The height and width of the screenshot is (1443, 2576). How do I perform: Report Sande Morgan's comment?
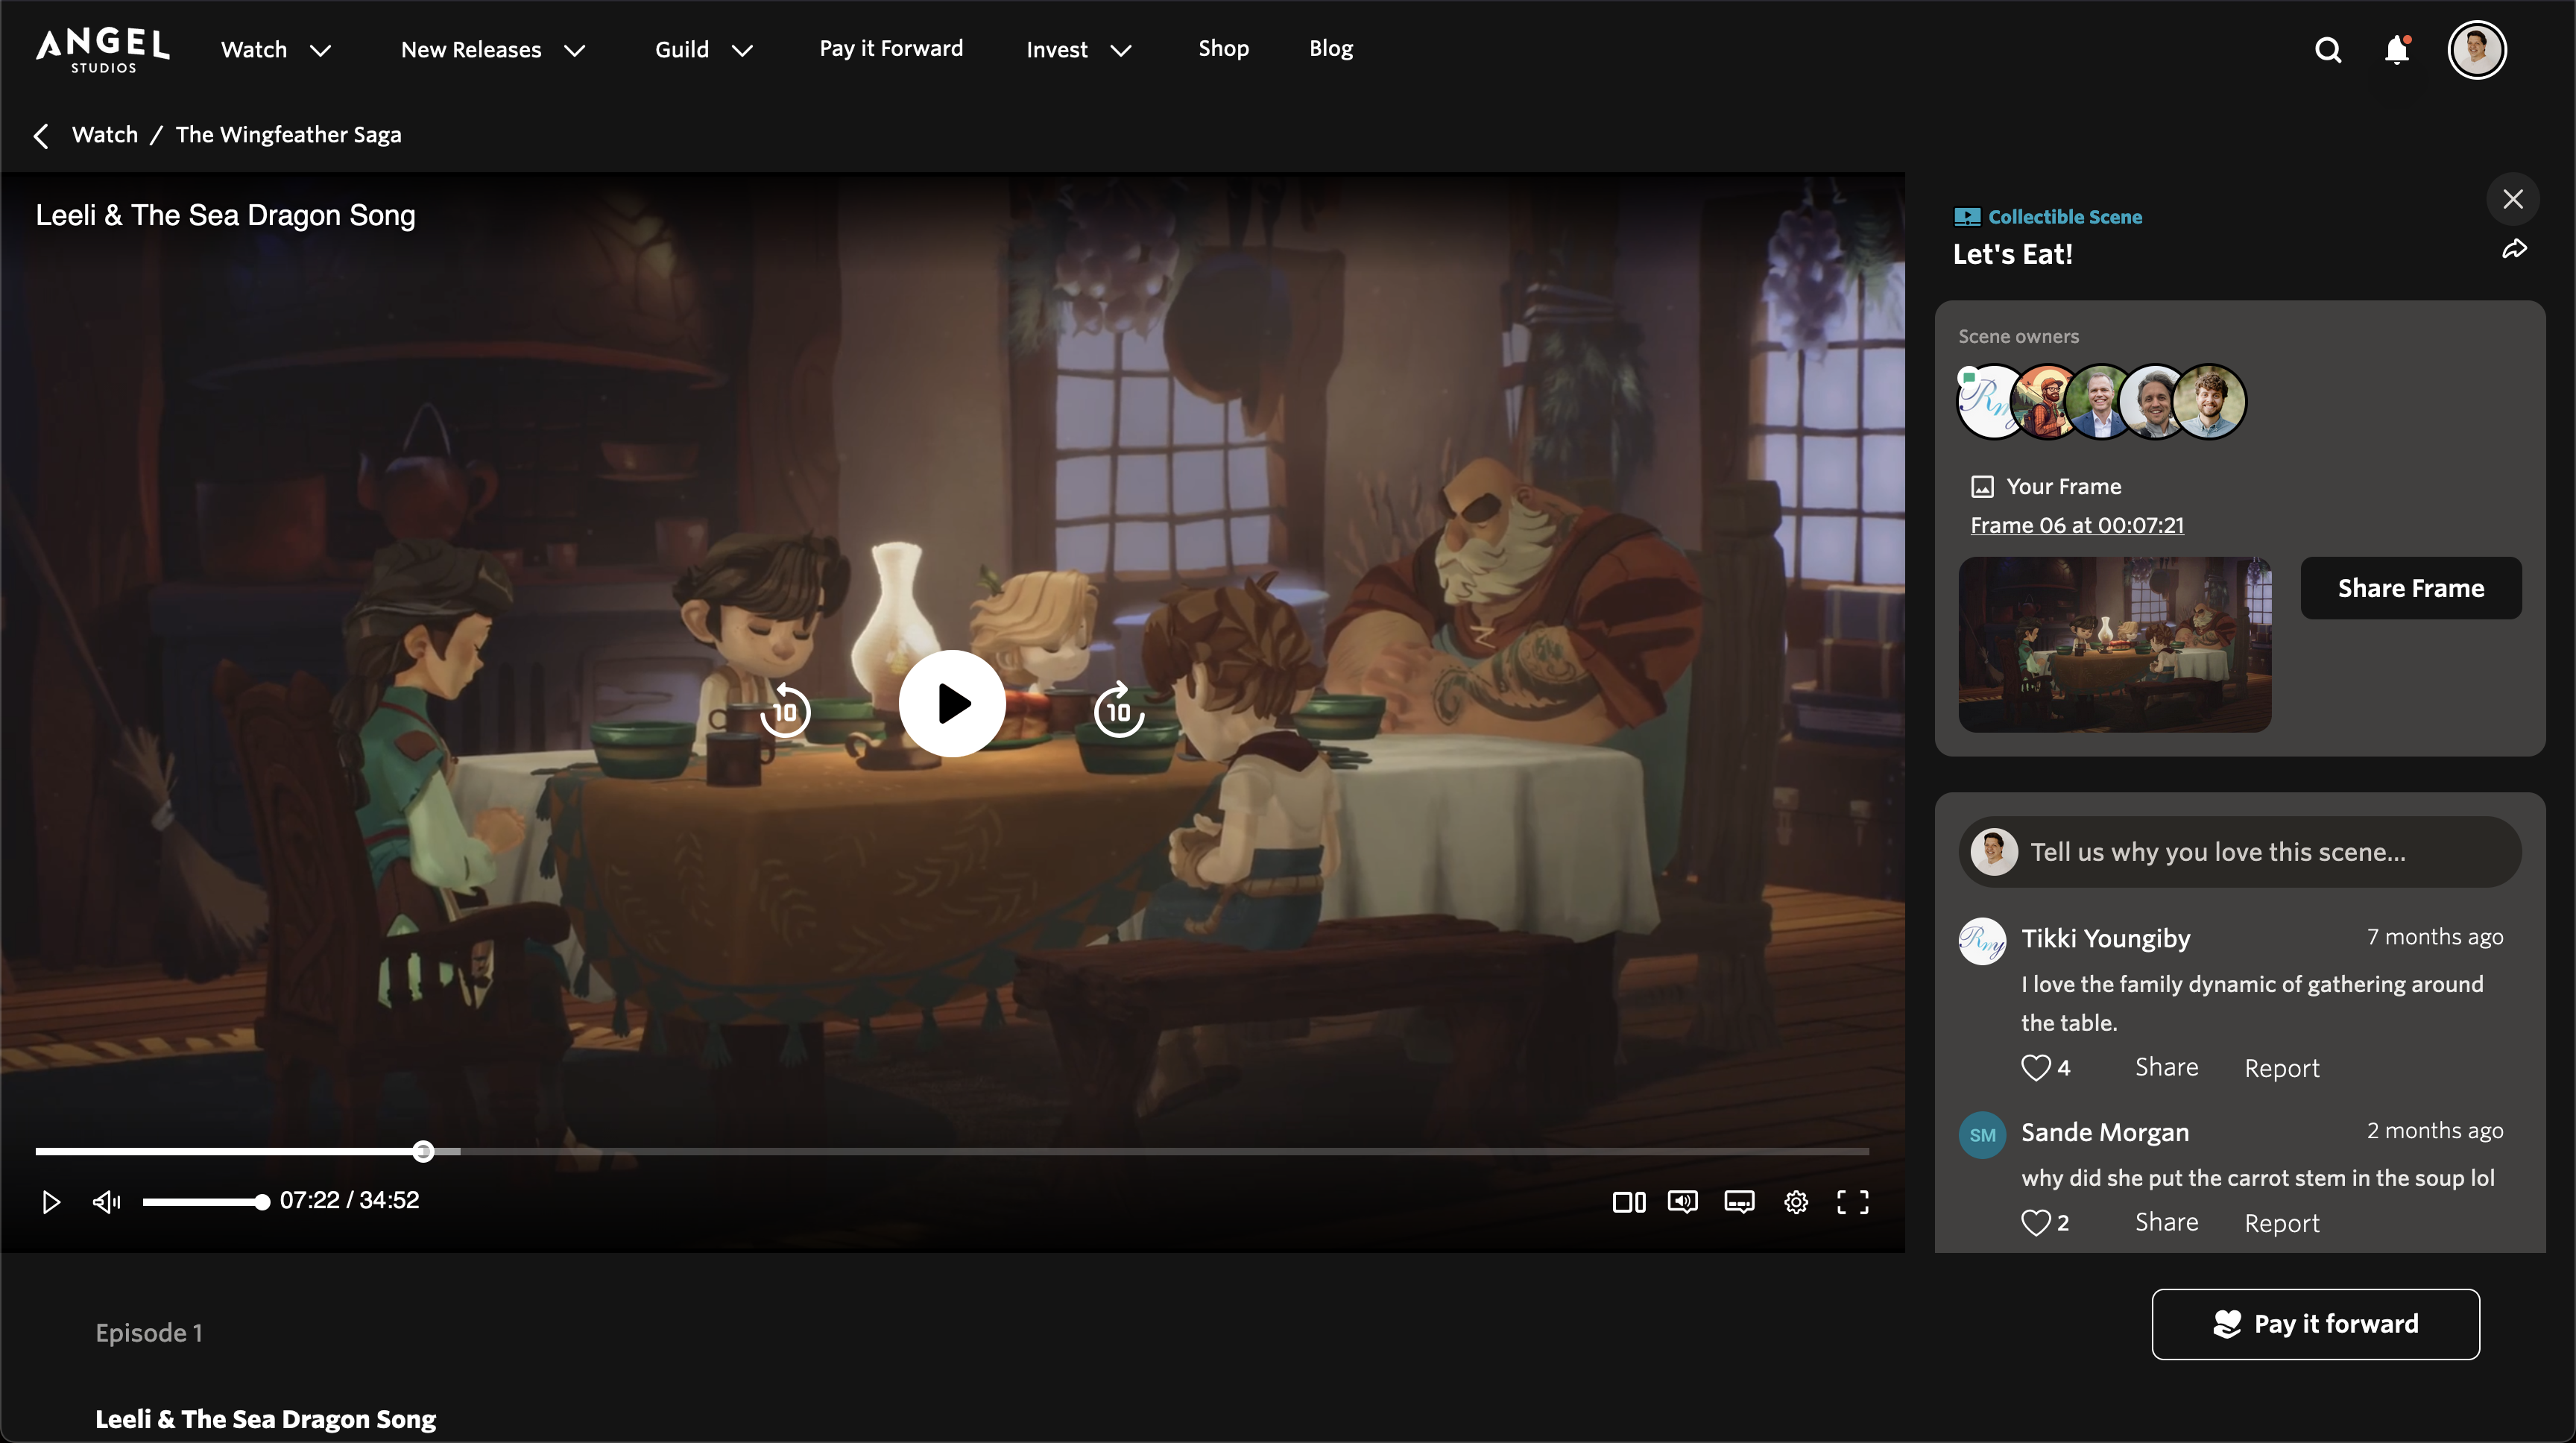coord(2281,1223)
